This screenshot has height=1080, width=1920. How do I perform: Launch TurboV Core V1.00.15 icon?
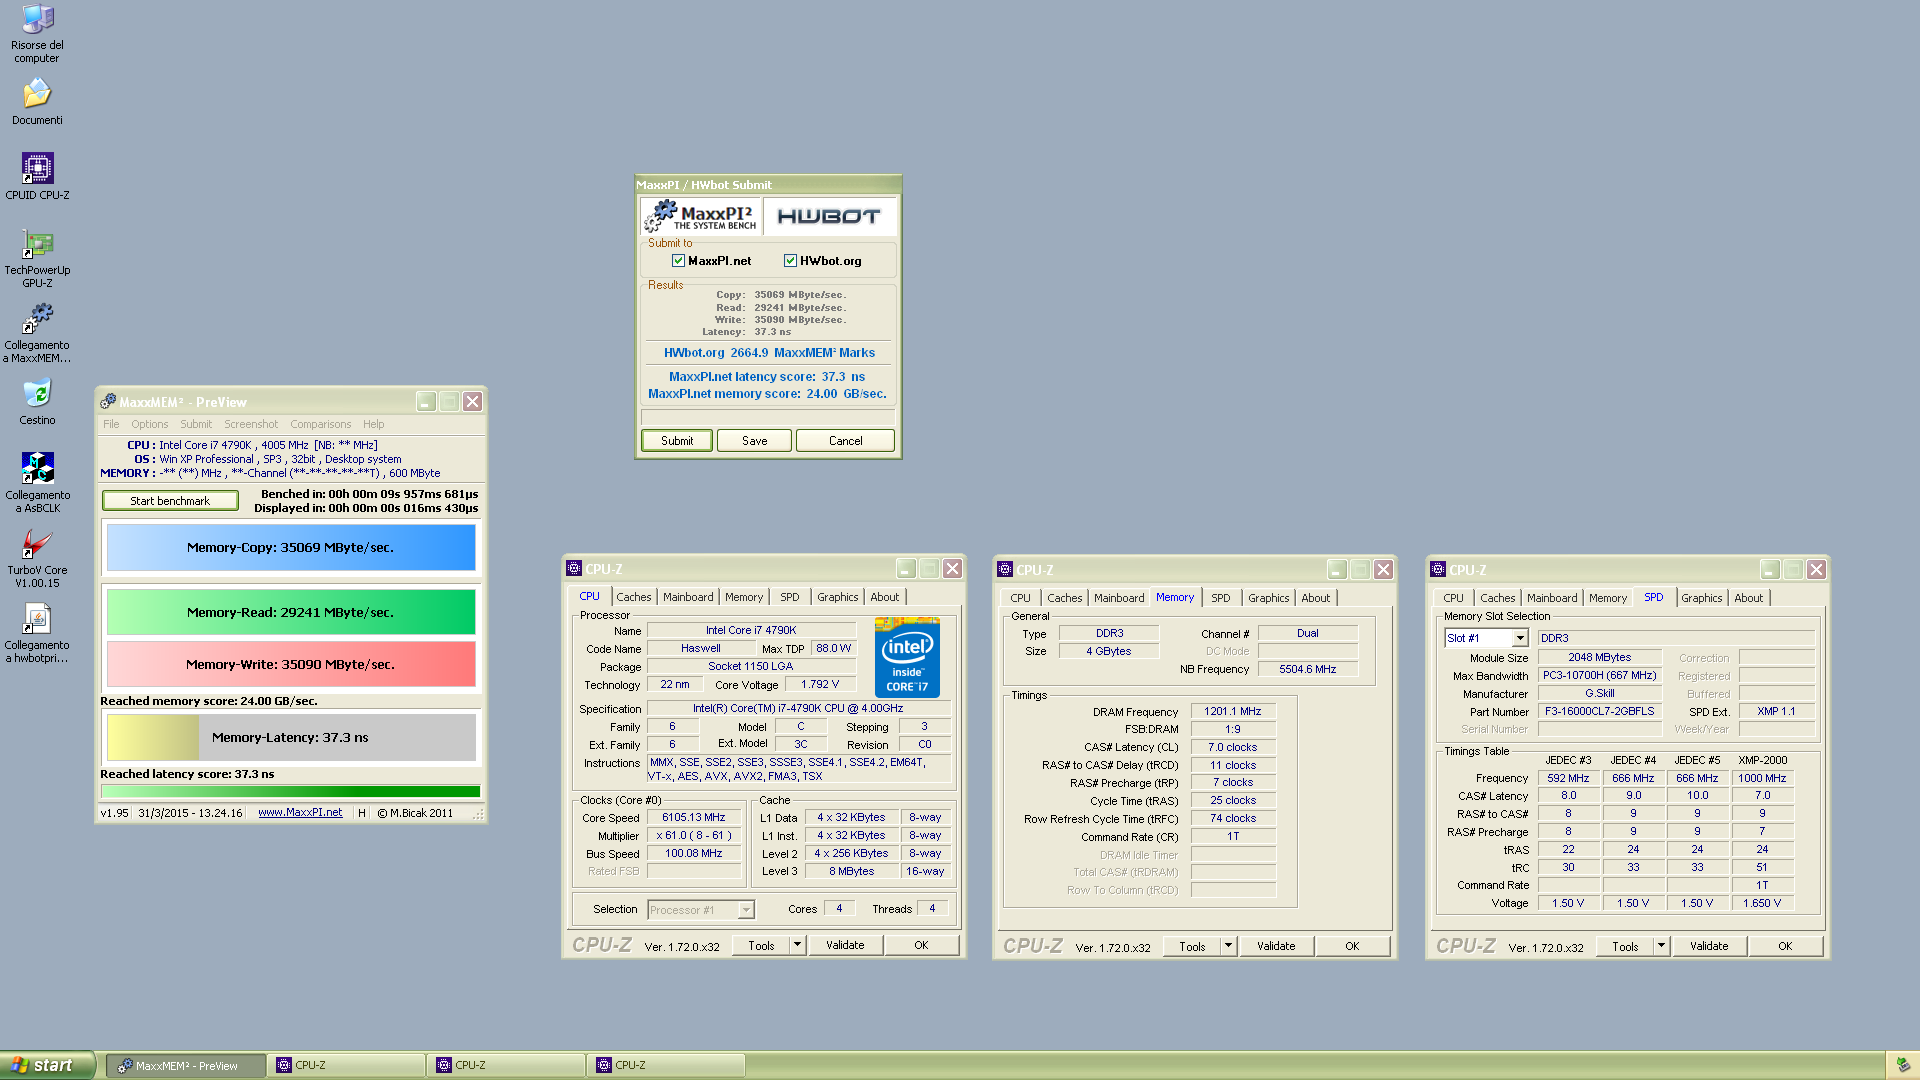37,557
